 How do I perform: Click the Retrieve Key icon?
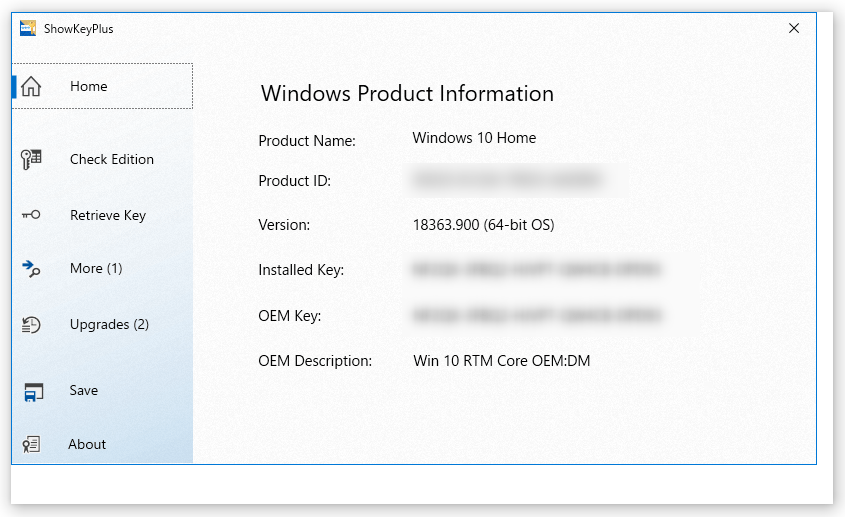31,215
